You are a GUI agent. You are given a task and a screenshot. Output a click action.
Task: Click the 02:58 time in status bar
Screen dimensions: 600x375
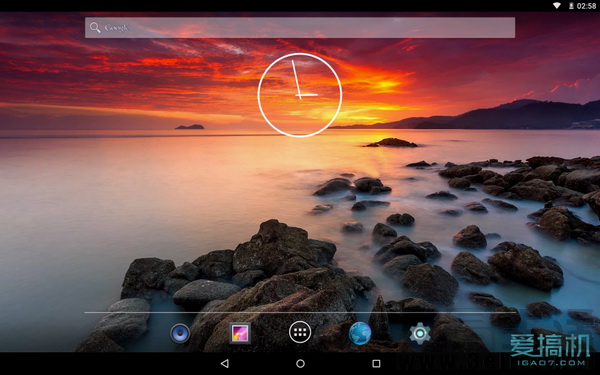point(586,6)
